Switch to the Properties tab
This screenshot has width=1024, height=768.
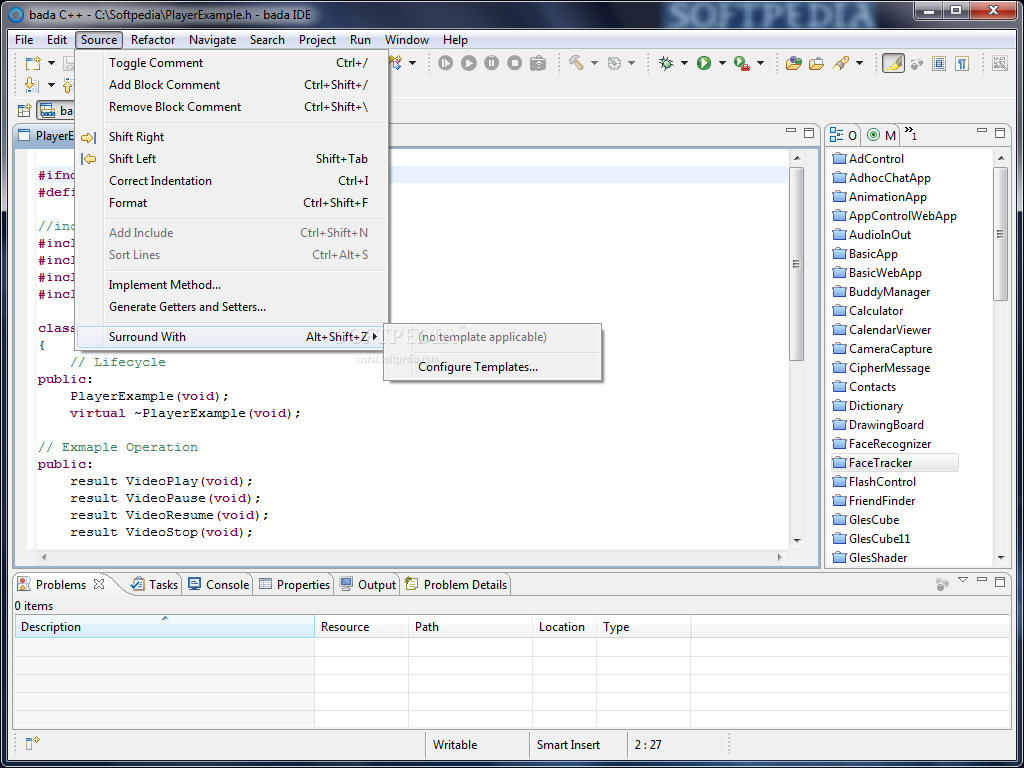[295, 584]
